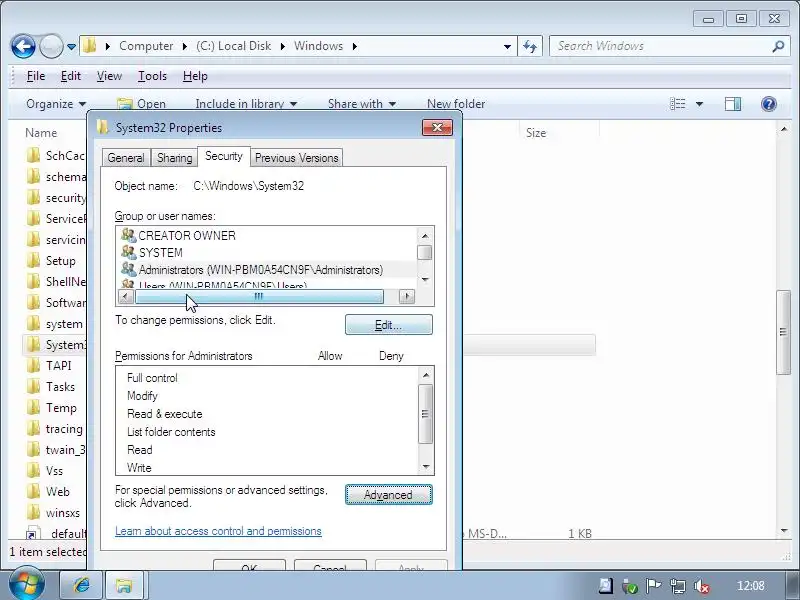This screenshot has width=800, height=600.
Task: Close the System32 Properties dialog
Action: tap(437, 128)
